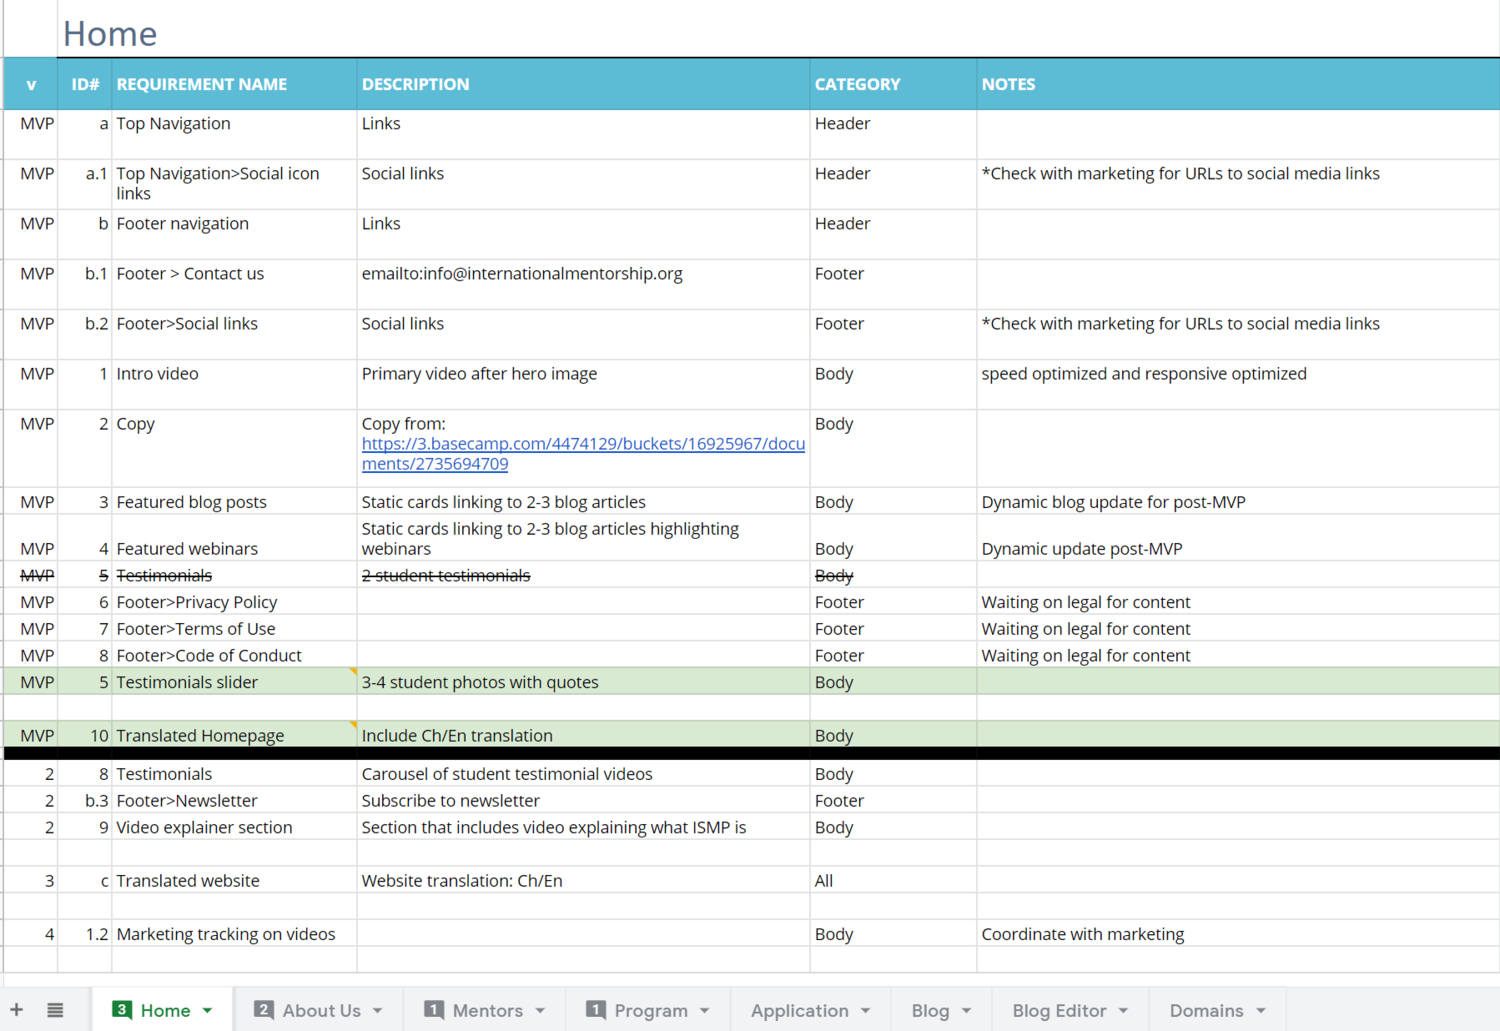Select the 'NOTES' header cell
The image size is (1500, 1031).
pyautogui.click(x=1238, y=84)
